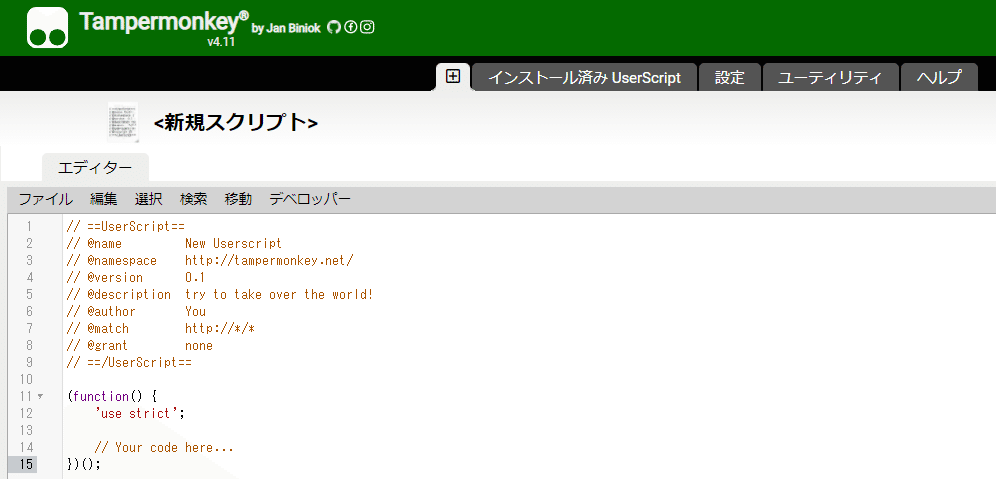This screenshot has height=479, width=996.
Task: Click the script thumbnail icon beside <新規スクリプト>
Action: click(x=123, y=121)
